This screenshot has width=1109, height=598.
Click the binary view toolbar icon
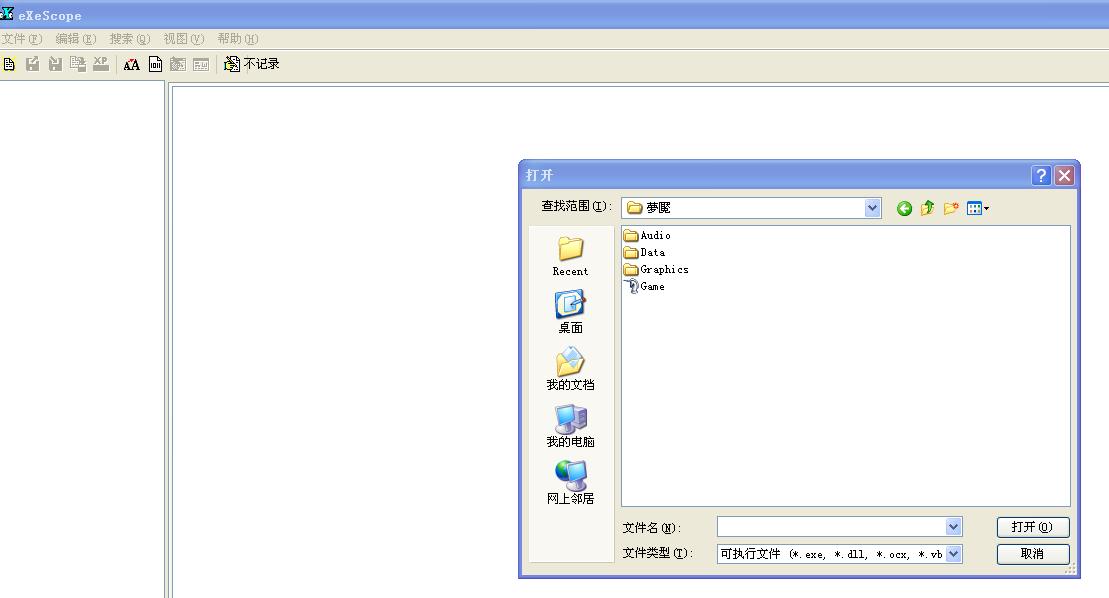[x=155, y=65]
